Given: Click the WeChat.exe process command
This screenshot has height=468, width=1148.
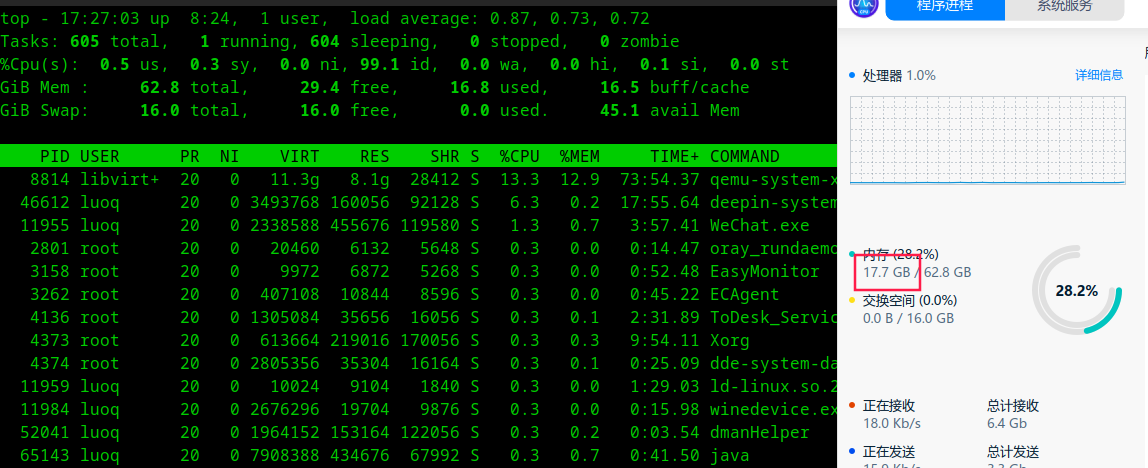Looking at the screenshot, I should [759, 226].
